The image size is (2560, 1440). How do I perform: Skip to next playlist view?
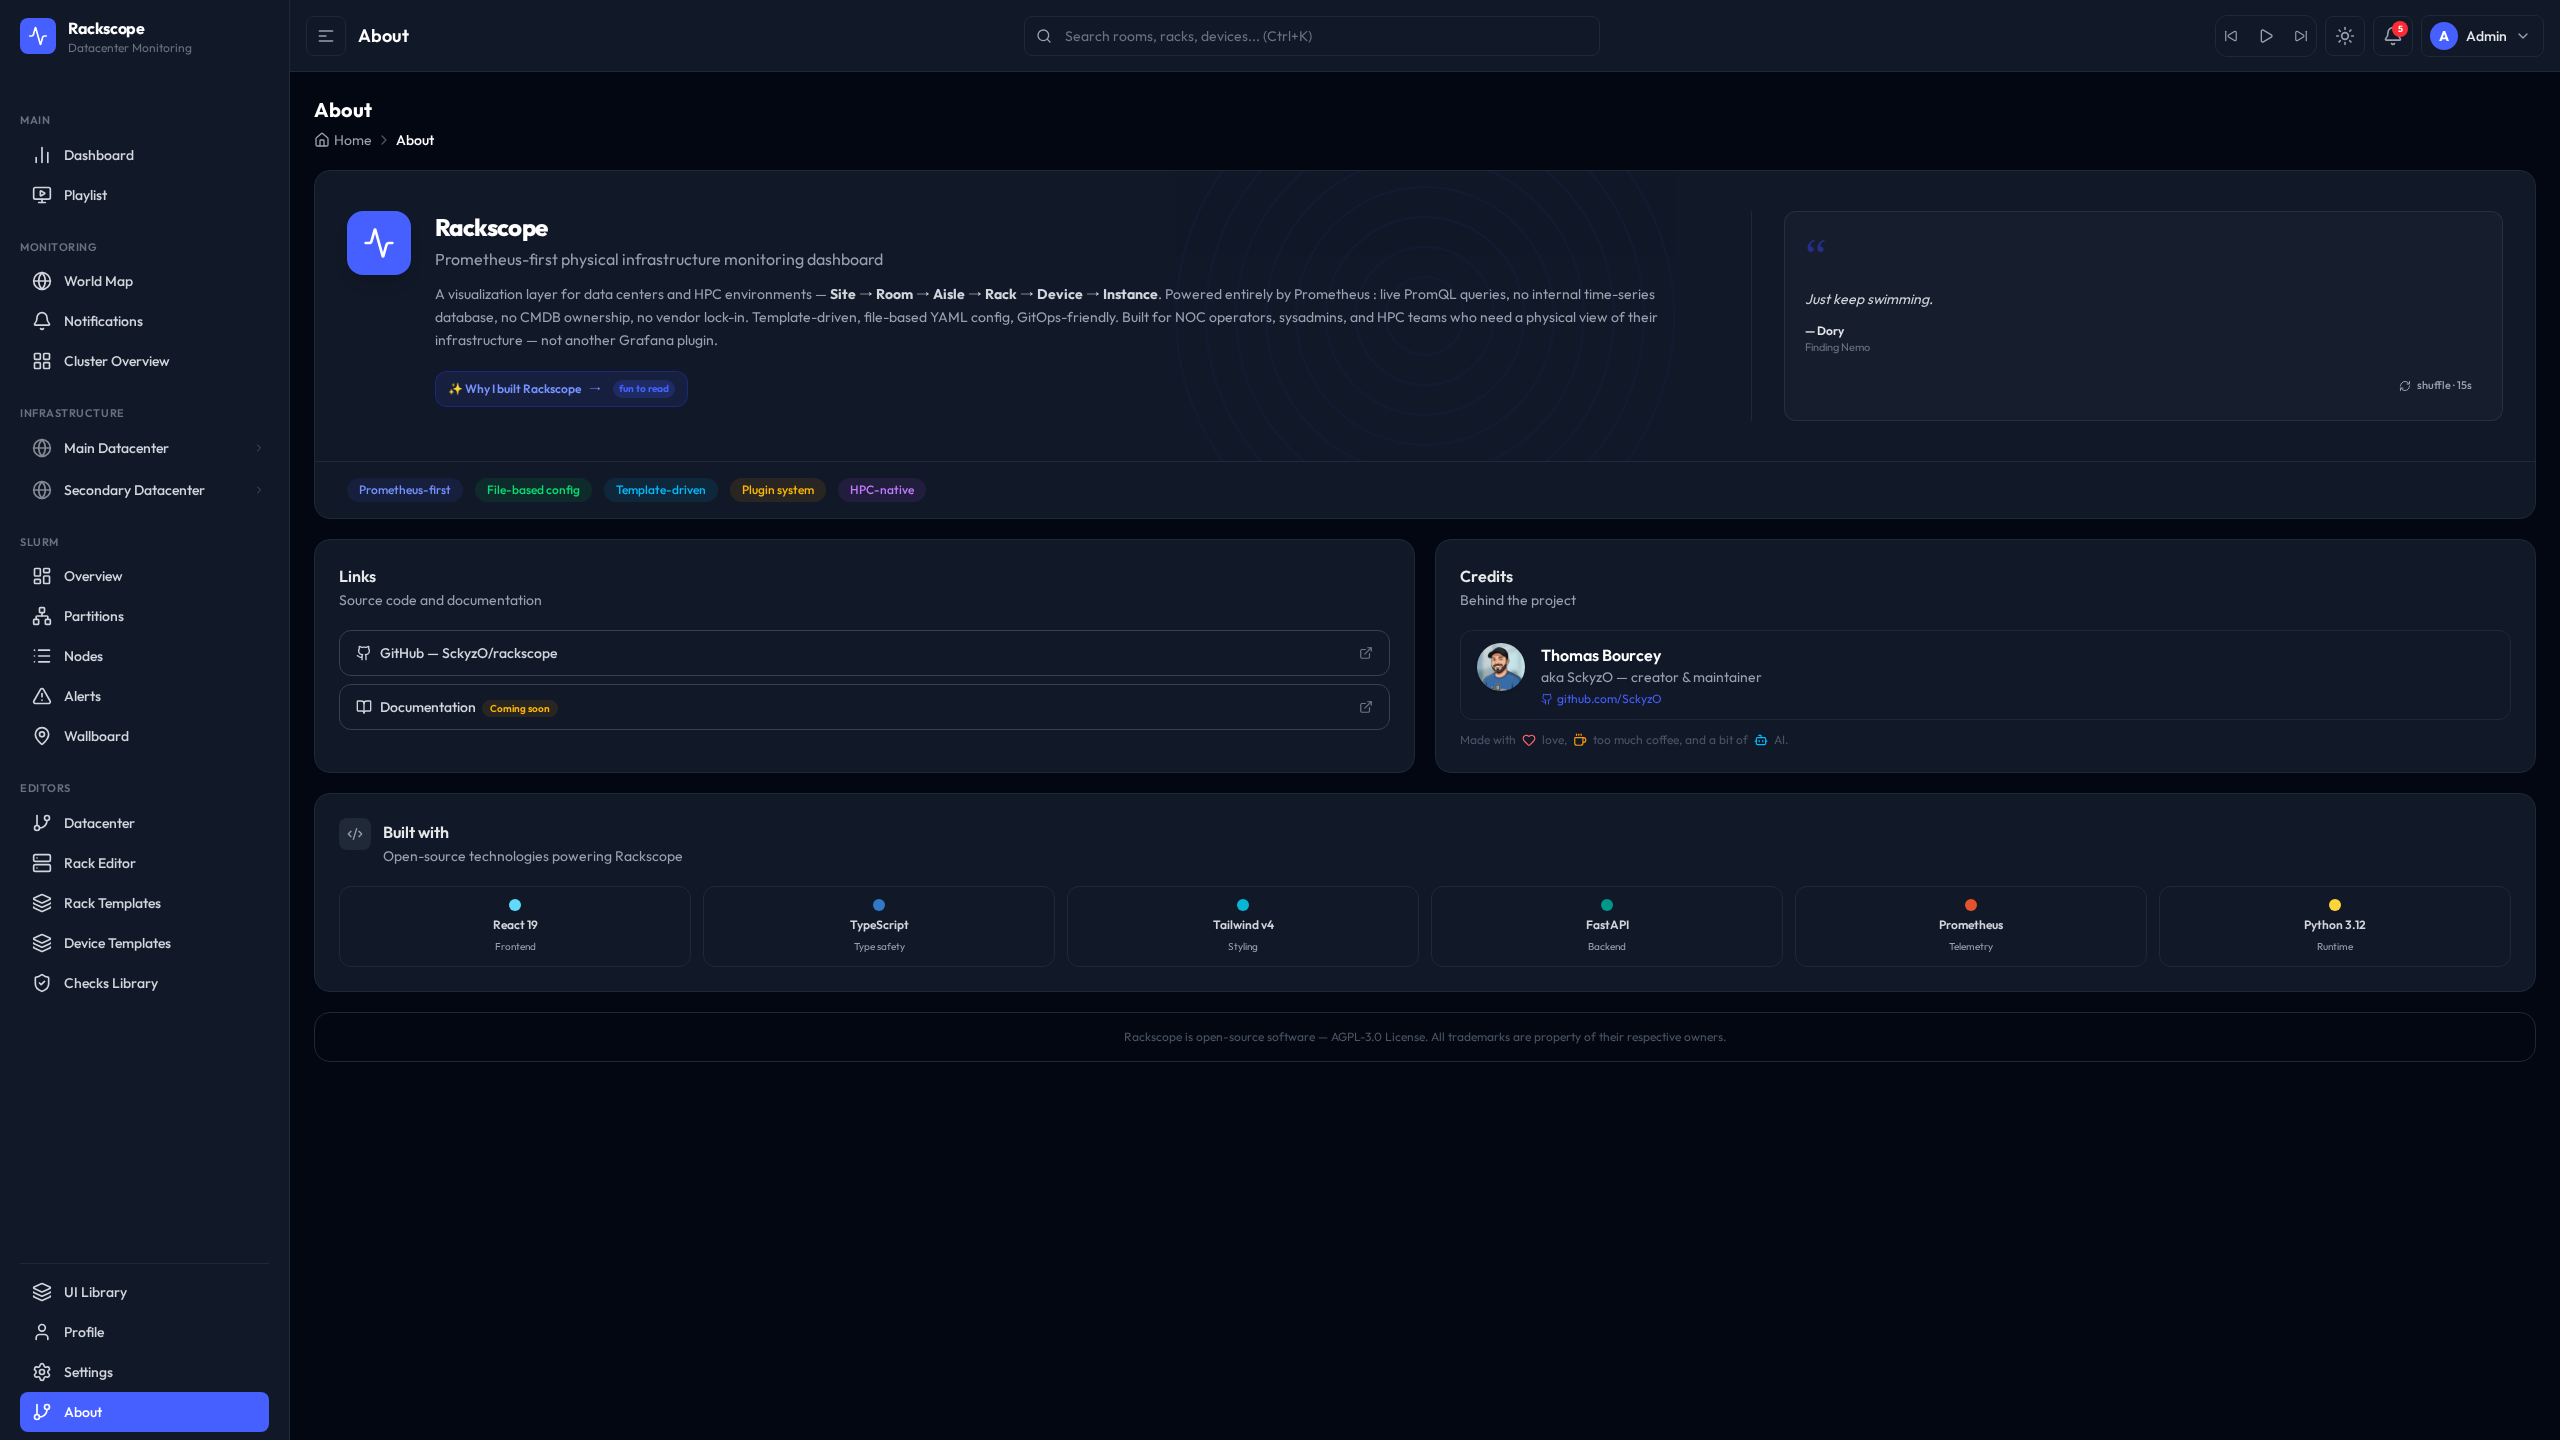pyautogui.click(x=2301, y=36)
